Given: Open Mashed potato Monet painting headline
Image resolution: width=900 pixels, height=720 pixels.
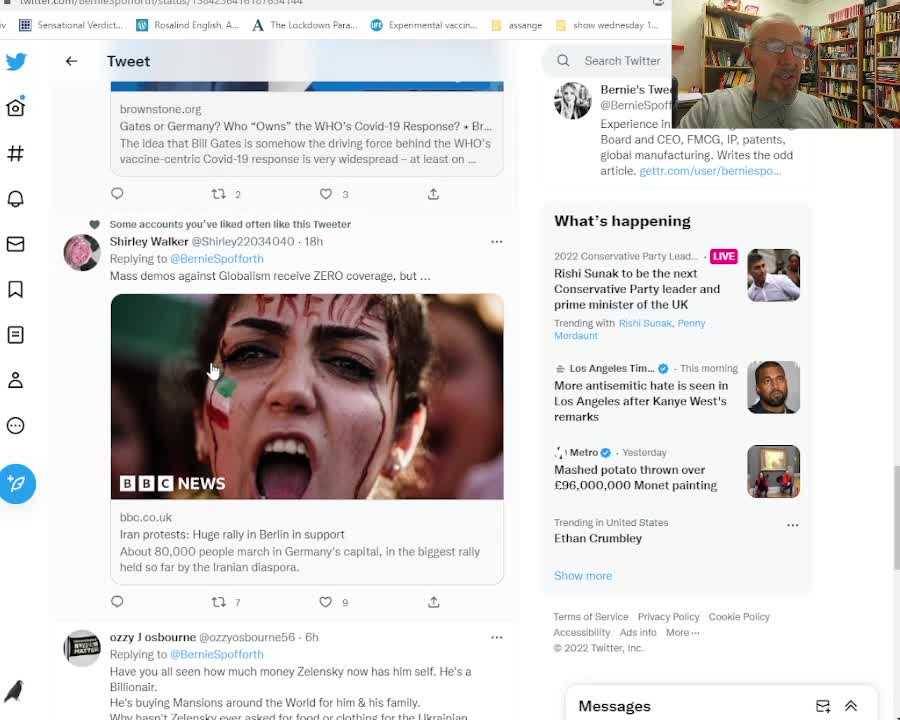Looking at the screenshot, I should [635, 477].
